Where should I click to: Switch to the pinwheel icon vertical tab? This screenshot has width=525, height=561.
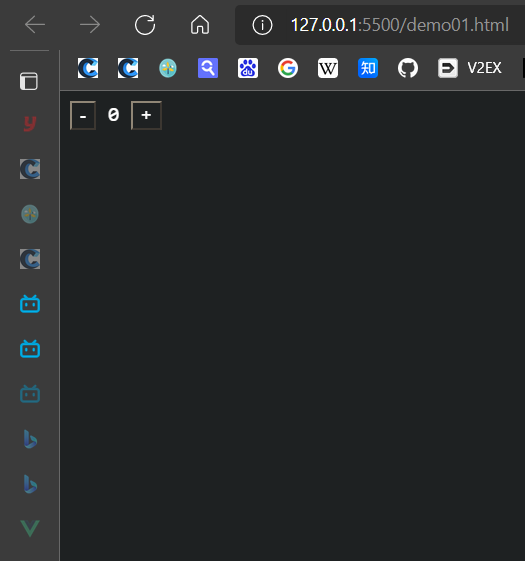[30, 214]
